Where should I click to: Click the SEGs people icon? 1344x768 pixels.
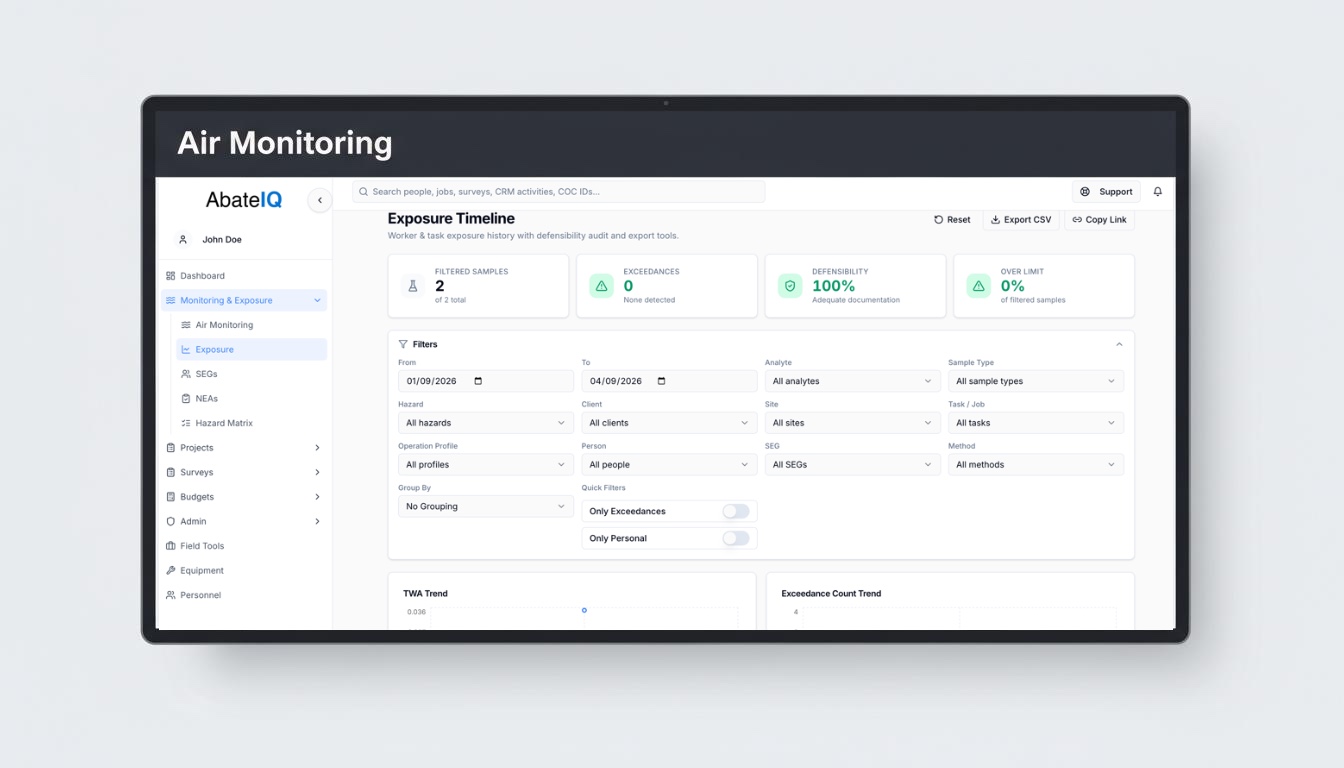pos(186,374)
